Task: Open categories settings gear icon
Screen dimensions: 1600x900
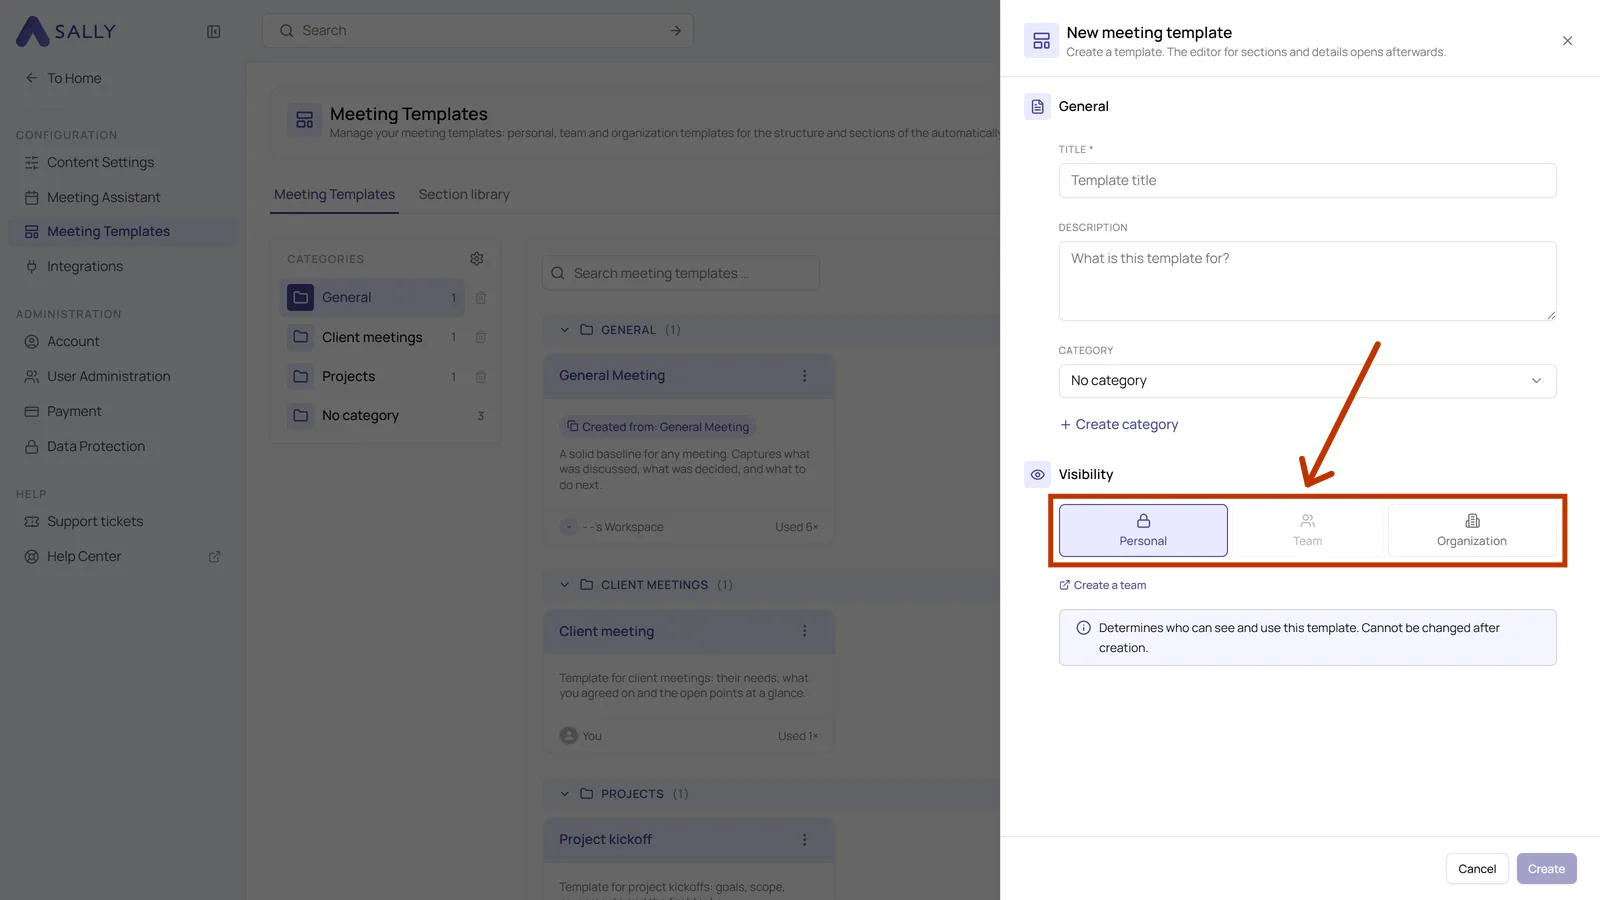Action: [477, 259]
